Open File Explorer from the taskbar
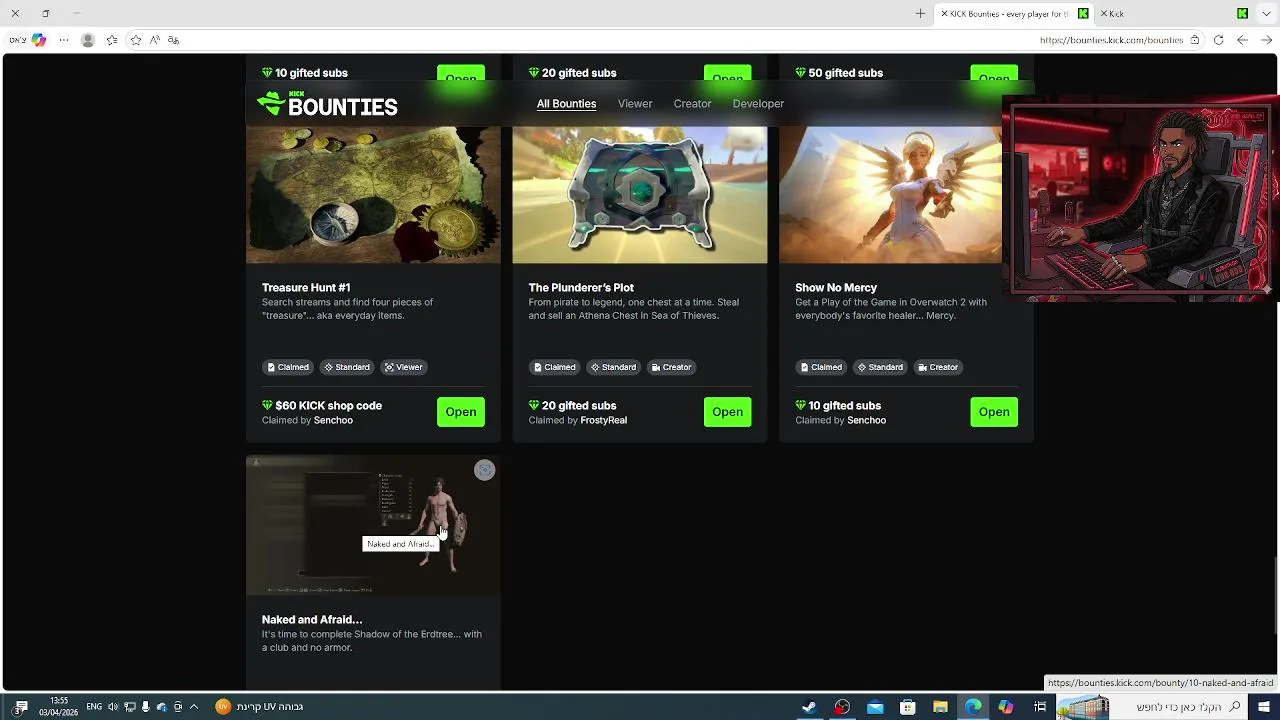Image resolution: width=1280 pixels, height=720 pixels. [x=940, y=707]
